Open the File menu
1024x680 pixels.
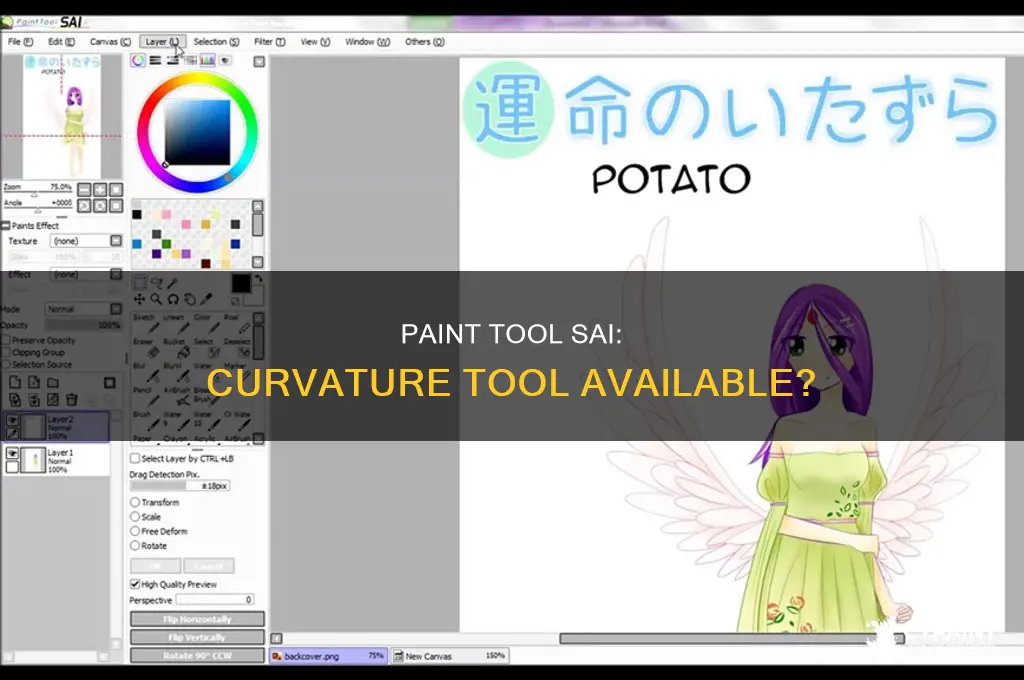tap(20, 42)
